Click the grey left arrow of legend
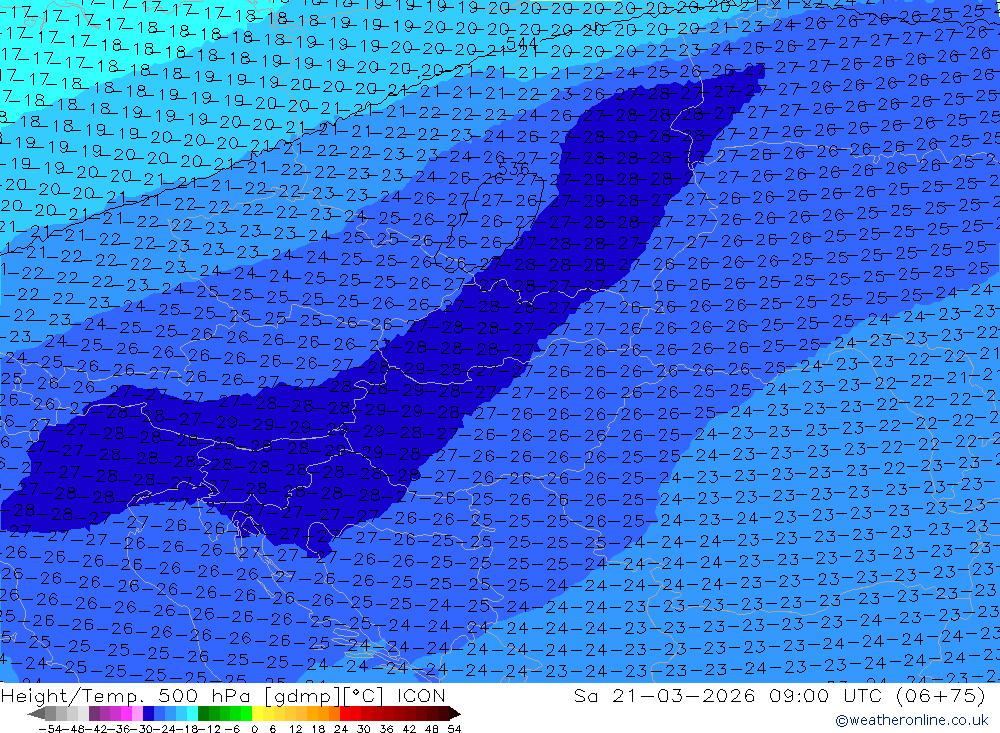This screenshot has height=733, width=1000. [36, 714]
